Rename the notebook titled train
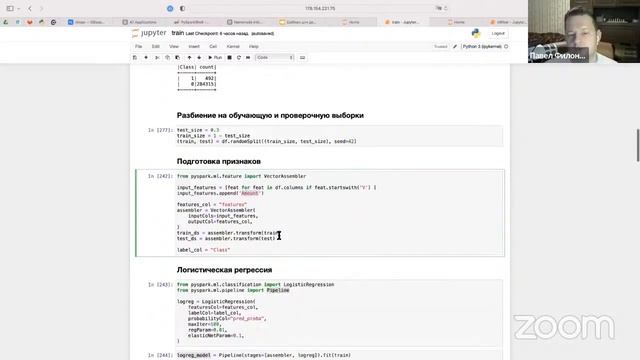The height and width of the screenshot is (360, 640). pos(178,33)
